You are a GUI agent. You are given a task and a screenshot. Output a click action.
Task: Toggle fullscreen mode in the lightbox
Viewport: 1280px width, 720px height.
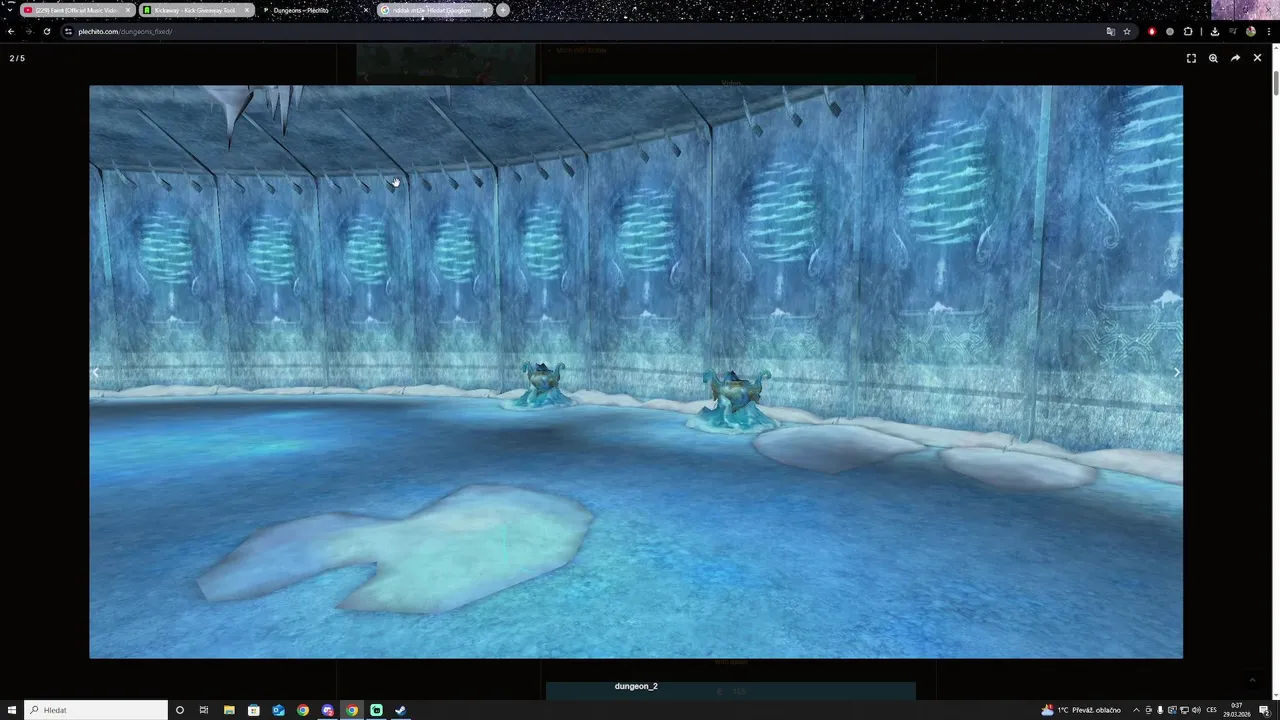1191,58
